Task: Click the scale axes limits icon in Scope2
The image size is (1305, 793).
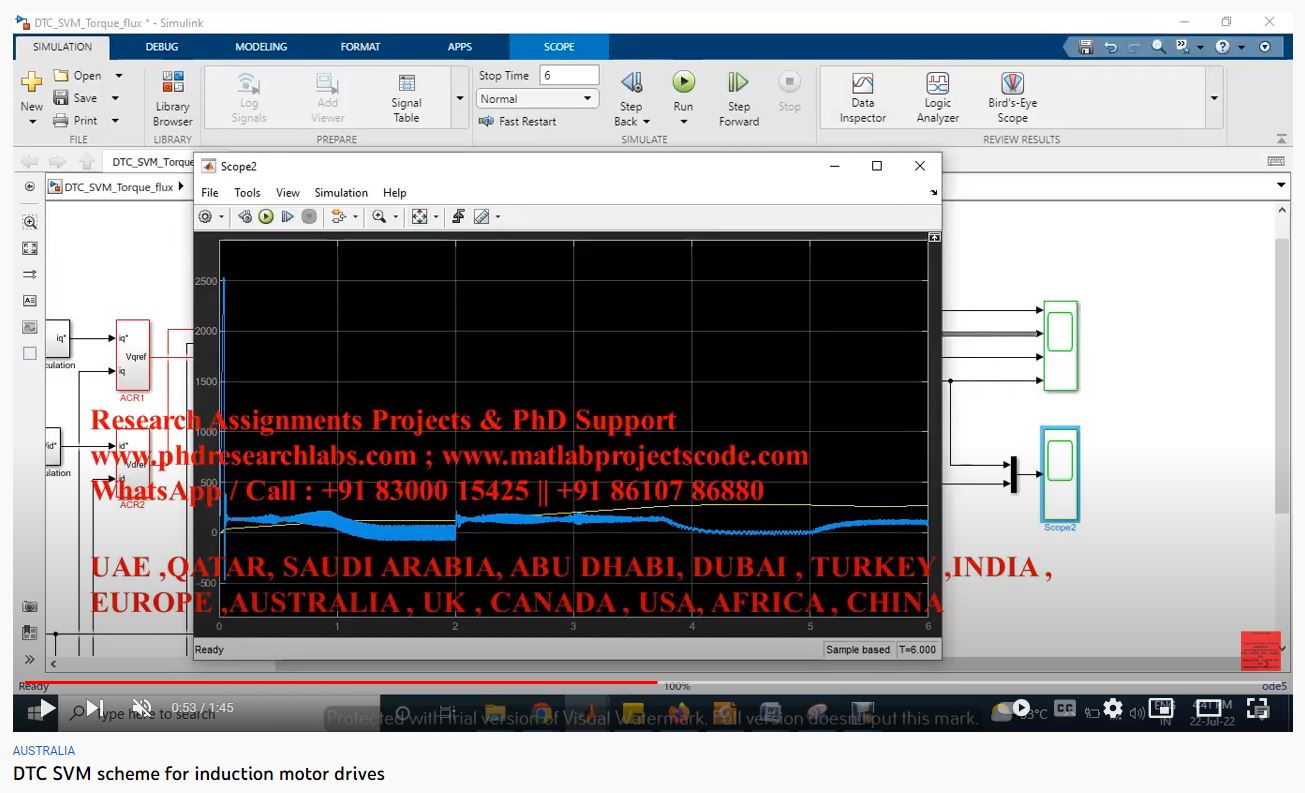Action: coord(419,216)
